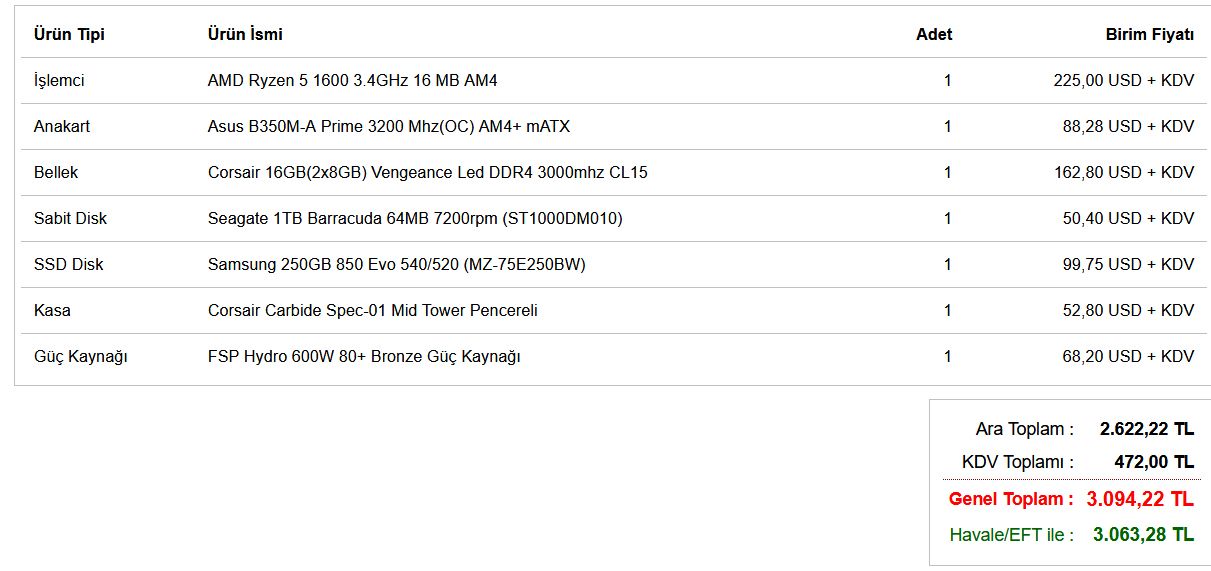Click the Genel Toplam amount 3.094,22 TL
Screen dimensions: 1211x571
click(x=1140, y=499)
